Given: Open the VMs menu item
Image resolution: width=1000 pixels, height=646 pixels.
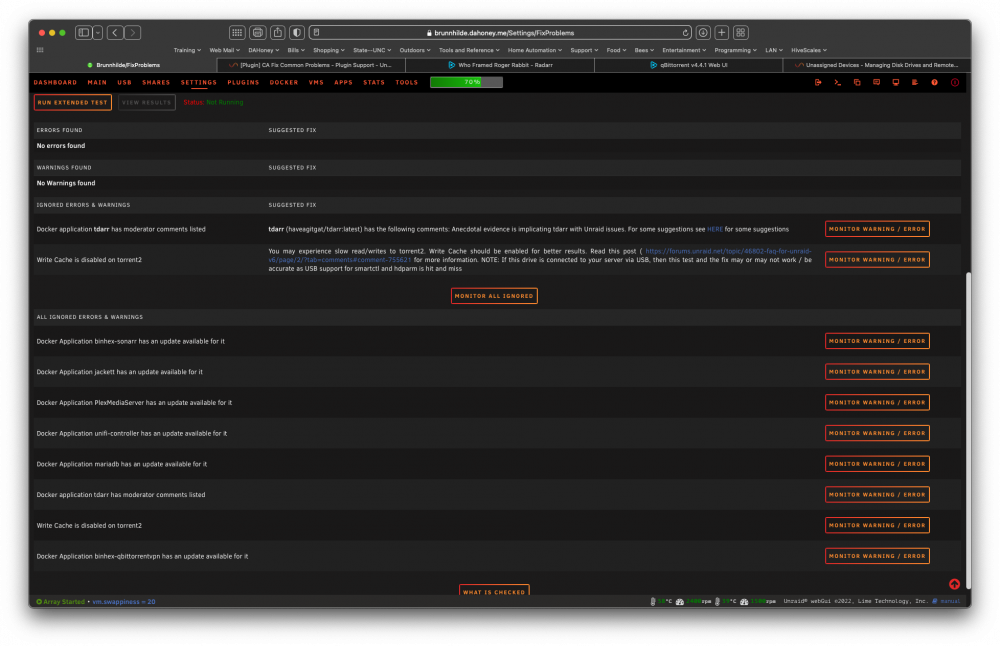Looking at the screenshot, I should click(x=316, y=82).
